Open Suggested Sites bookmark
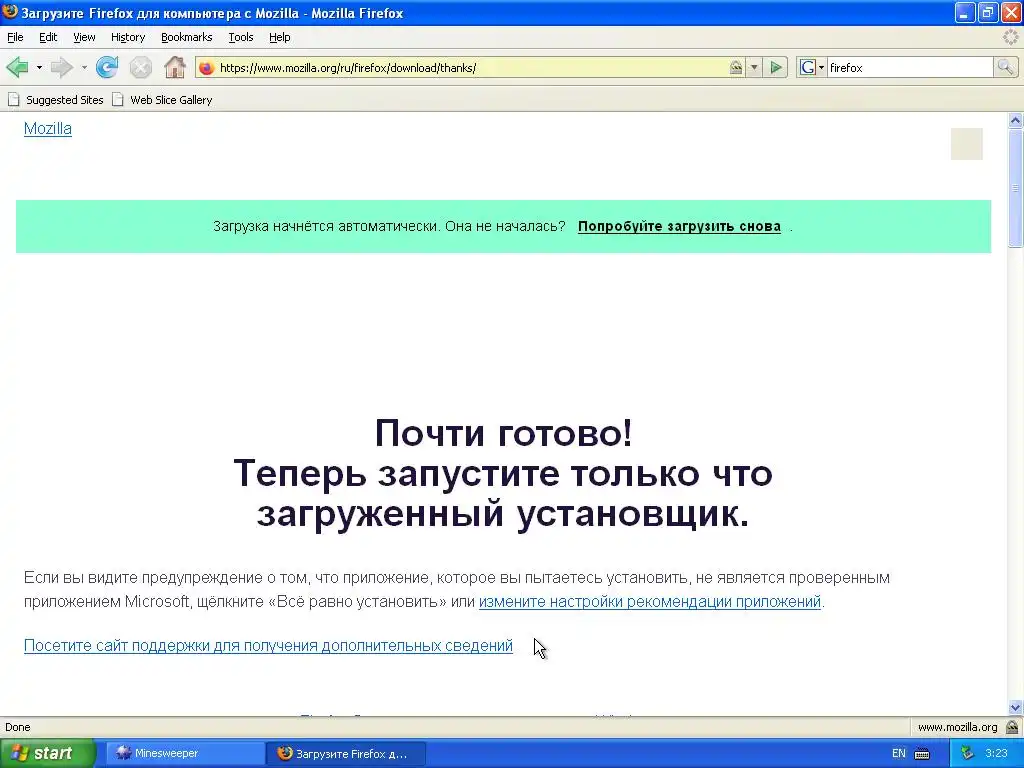 [56, 100]
